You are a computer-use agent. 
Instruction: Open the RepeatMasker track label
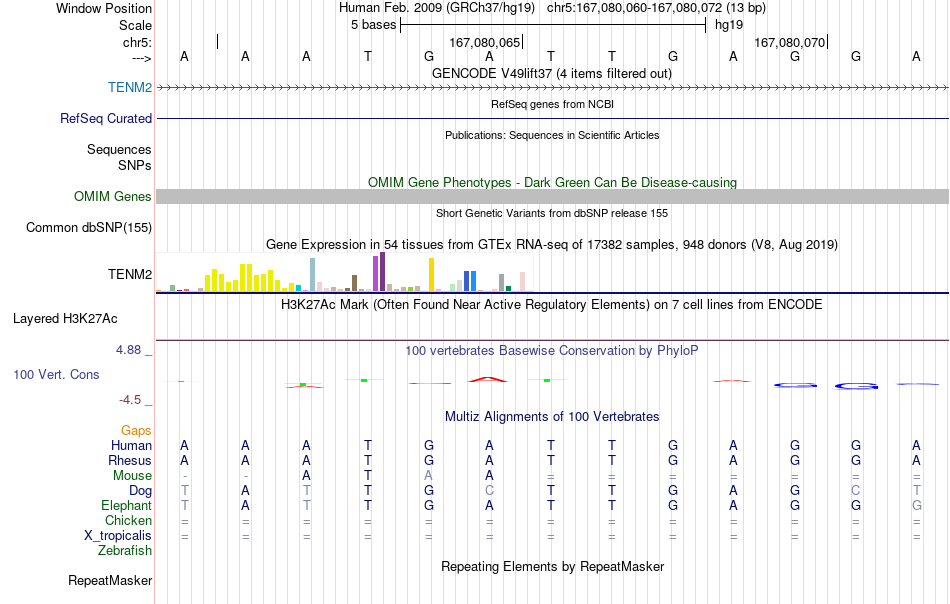(x=110, y=580)
